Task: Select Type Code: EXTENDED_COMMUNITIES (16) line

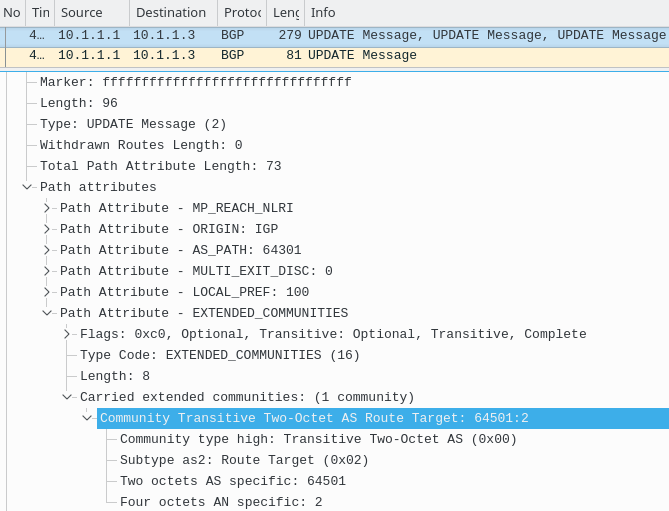Action: (x=220, y=355)
